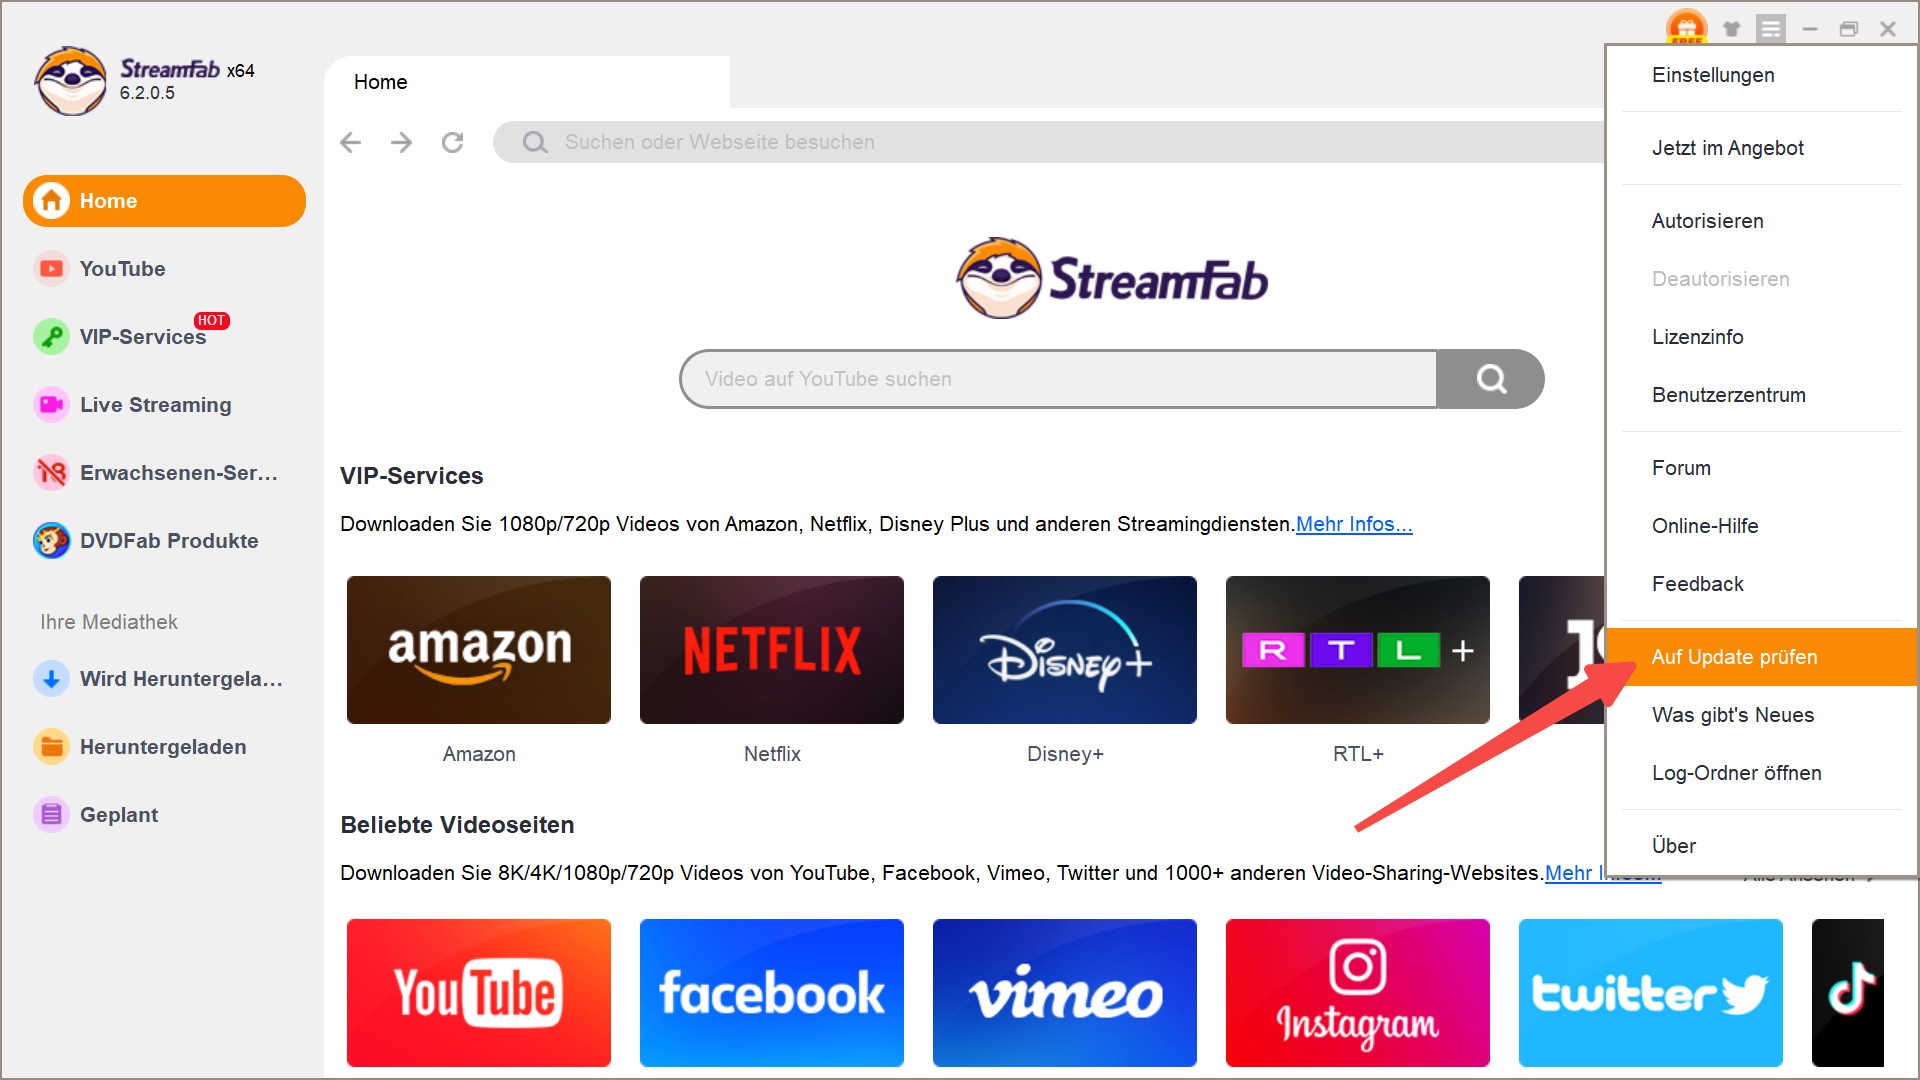1920x1080 pixels.
Task: Click the Home sidebar icon
Action: click(x=51, y=201)
